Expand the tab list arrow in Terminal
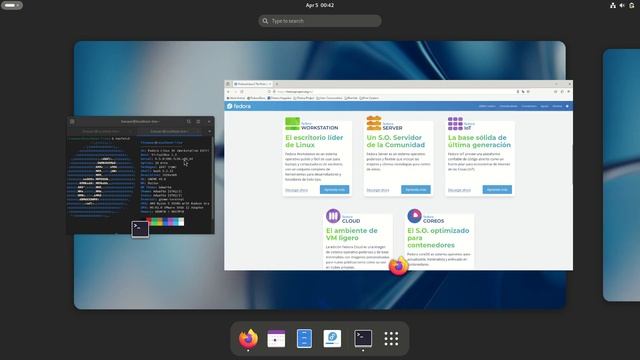This screenshot has height=360, width=640. click(x=209, y=131)
